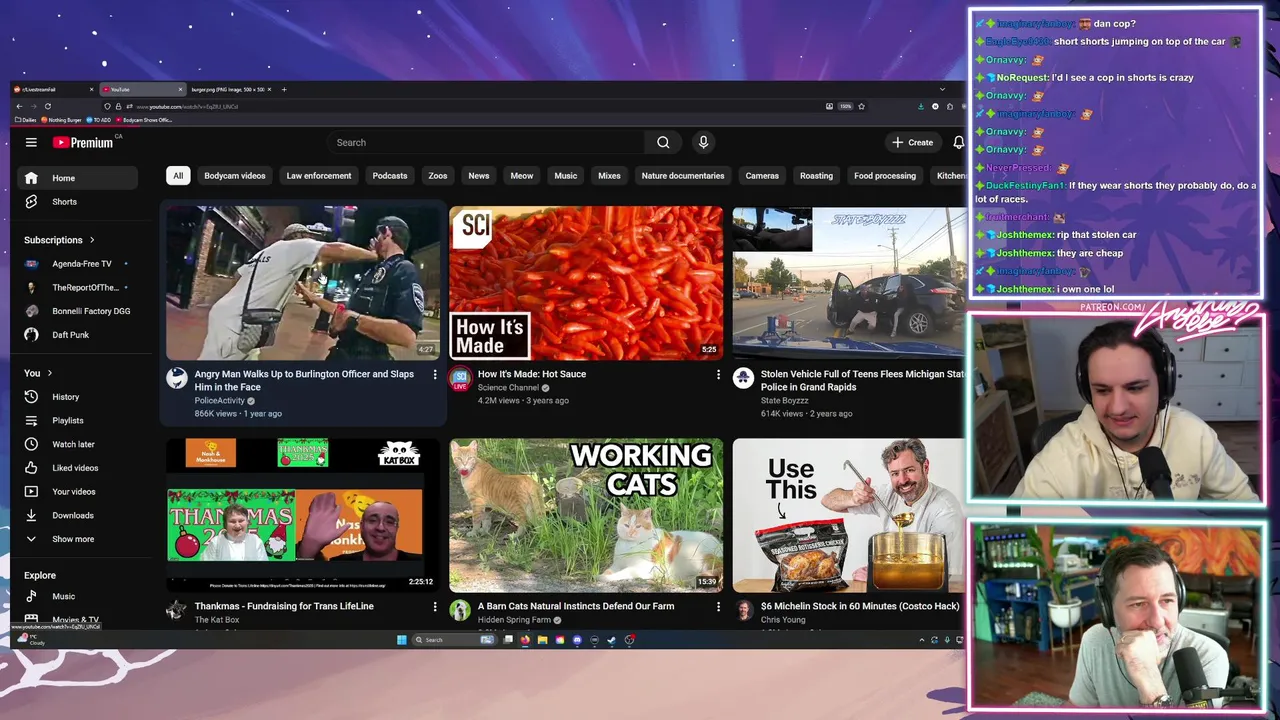This screenshot has width=1280, height=720.
Task: Select Meow filter chip
Action: coord(522,176)
